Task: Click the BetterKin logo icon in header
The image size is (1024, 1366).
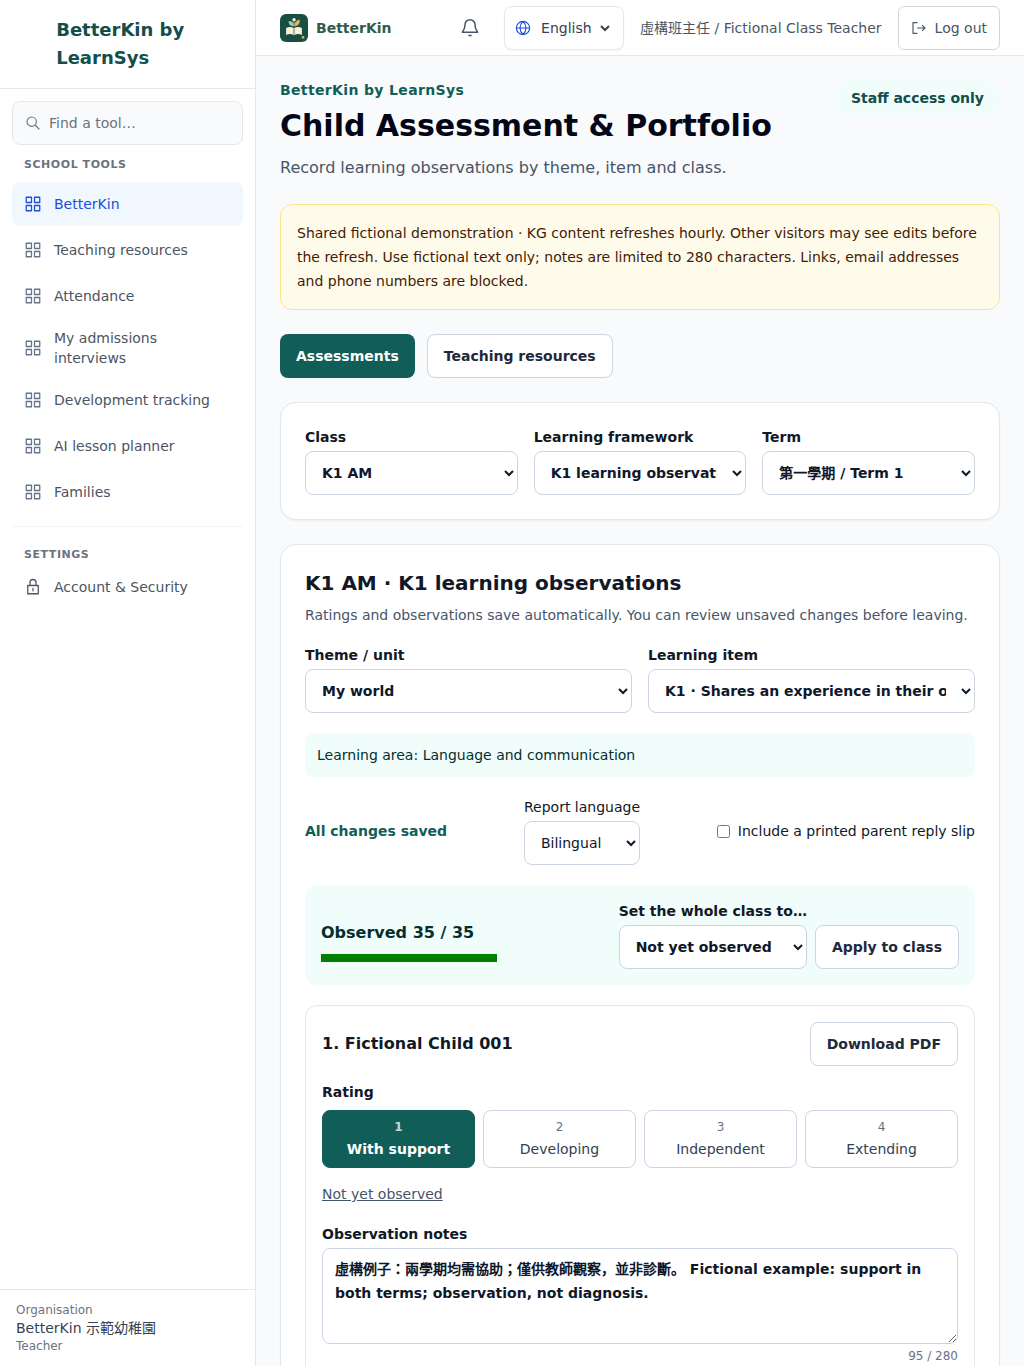Action: (294, 28)
